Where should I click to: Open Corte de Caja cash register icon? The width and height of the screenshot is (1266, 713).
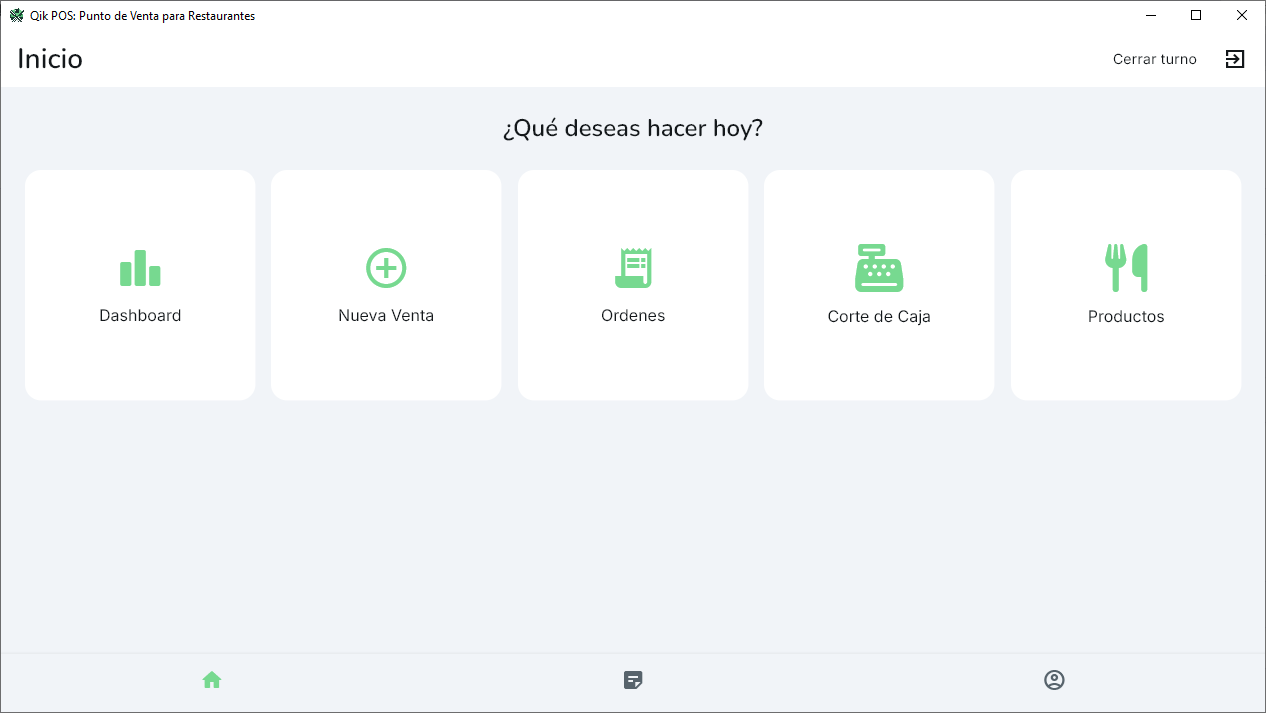pos(879,267)
